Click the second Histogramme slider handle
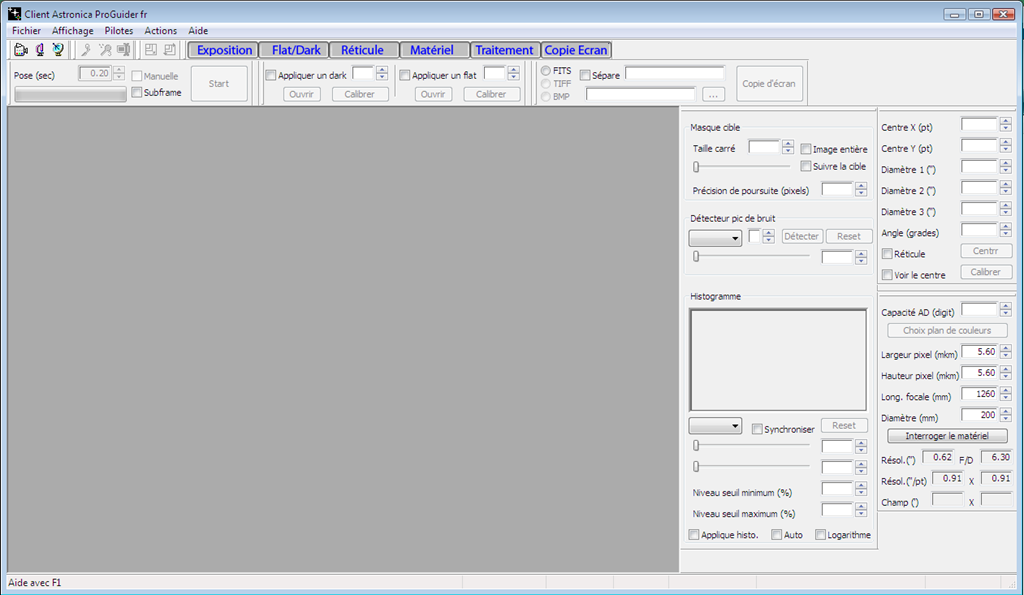Viewport: 1024px width, 595px height. tap(696, 466)
